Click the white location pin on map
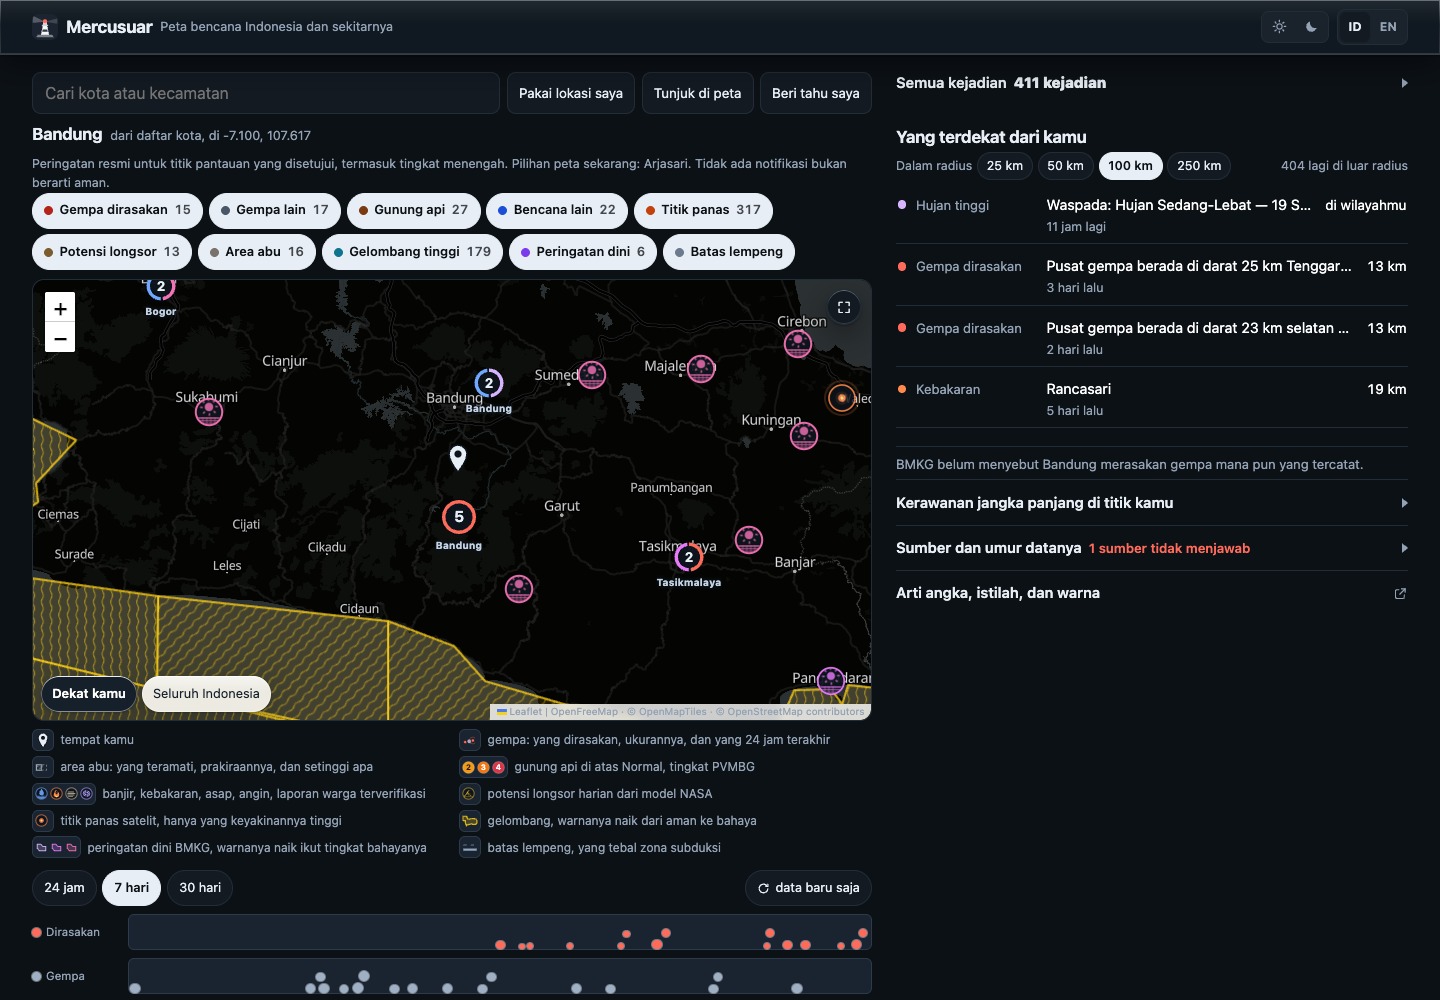The height and width of the screenshot is (1000, 1440). [x=458, y=457]
